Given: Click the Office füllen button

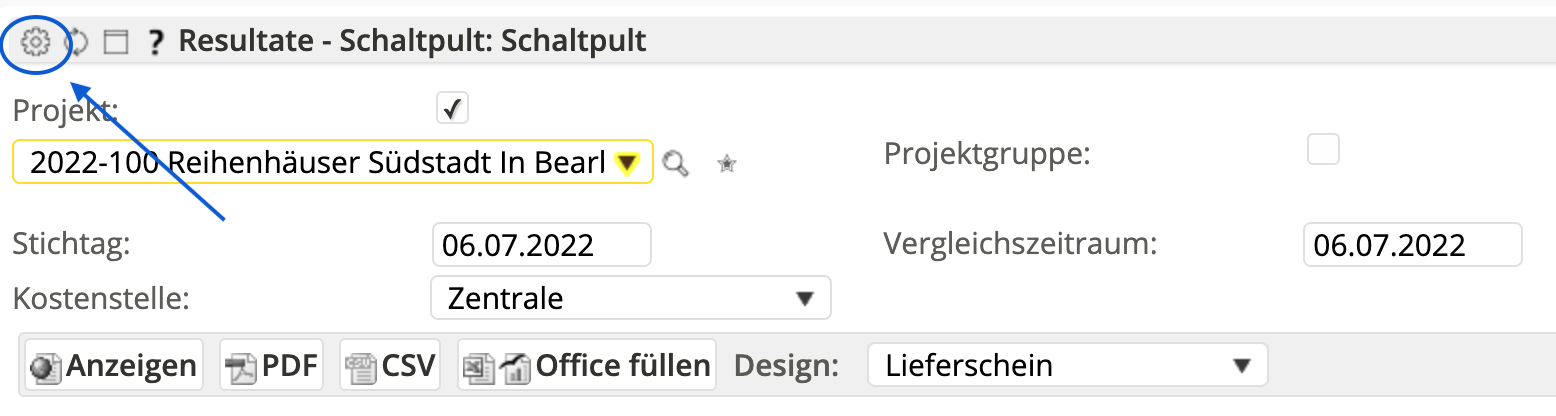Looking at the screenshot, I should click(x=587, y=366).
